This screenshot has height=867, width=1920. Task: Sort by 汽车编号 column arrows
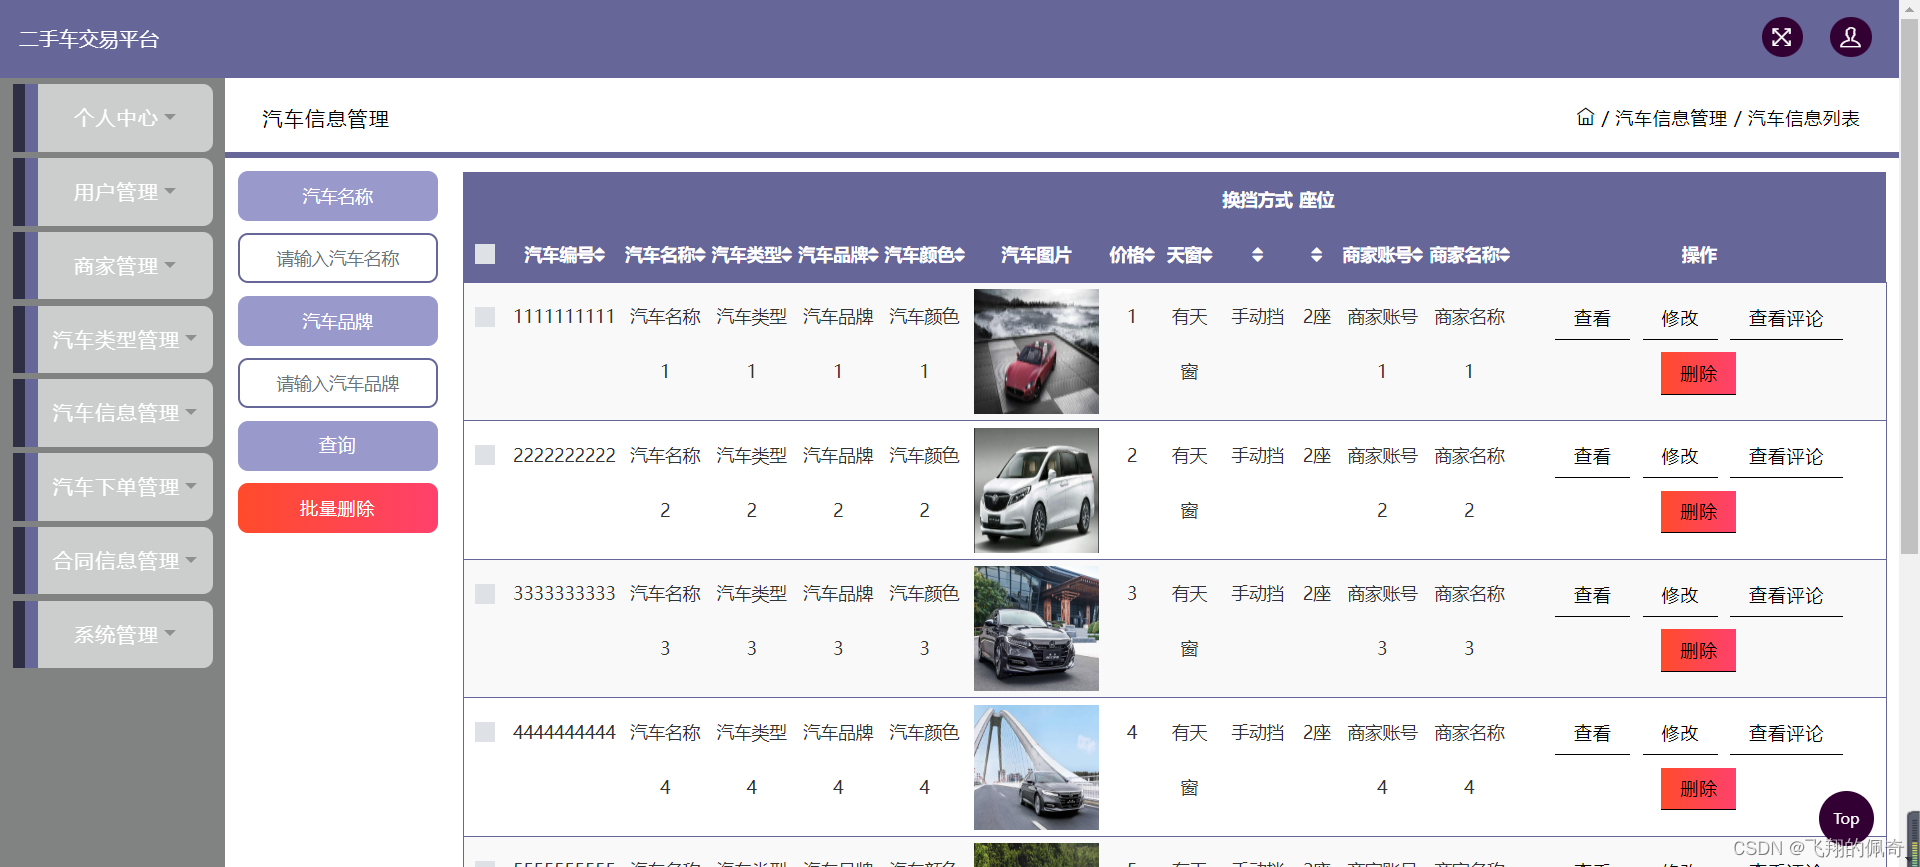click(599, 255)
